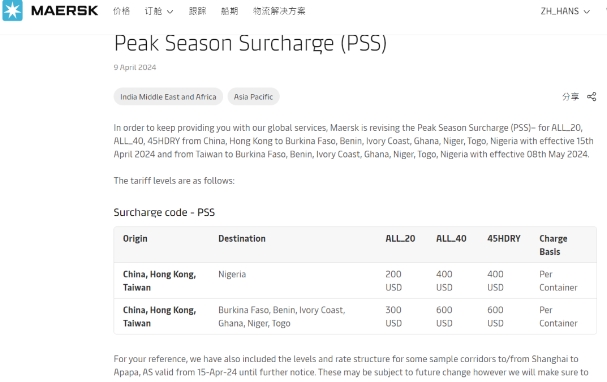Open the 物流解决方案 menu item

point(279,11)
